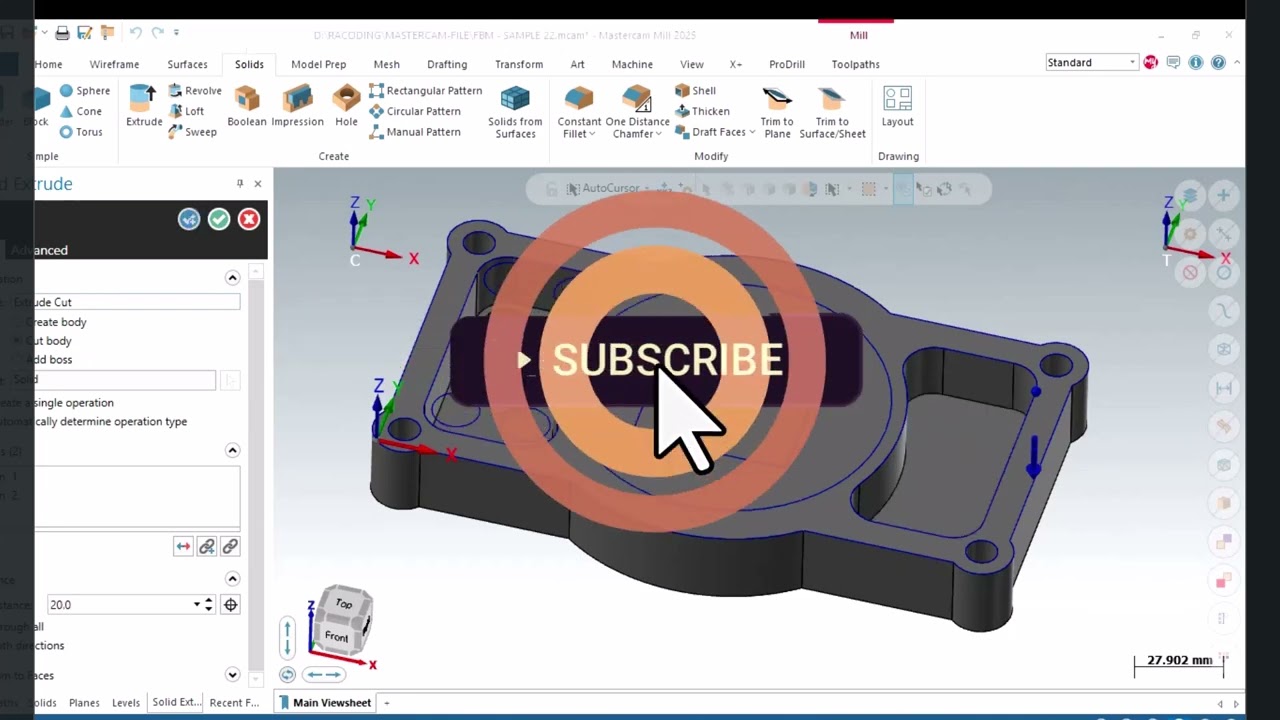Click the distance input field 20.0
The height and width of the screenshot is (720, 1280).
(x=118, y=605)
